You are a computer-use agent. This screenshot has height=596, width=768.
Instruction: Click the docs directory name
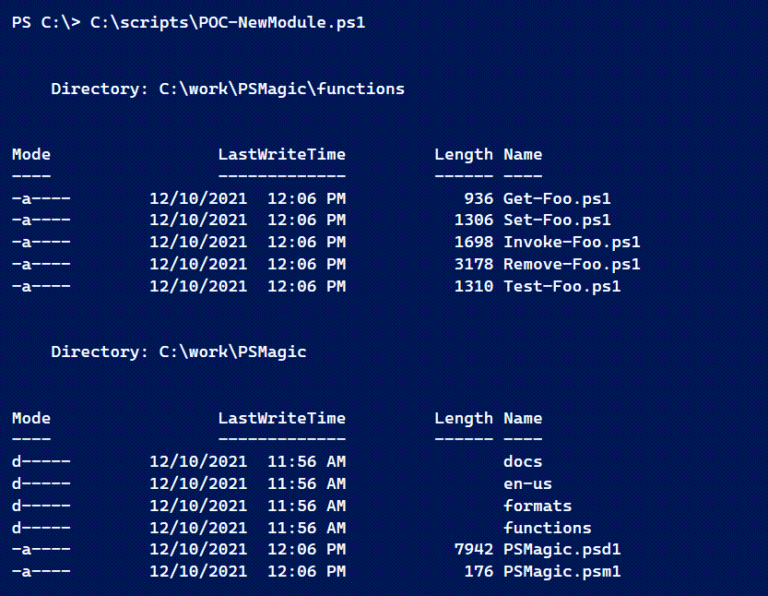[523, 461]
